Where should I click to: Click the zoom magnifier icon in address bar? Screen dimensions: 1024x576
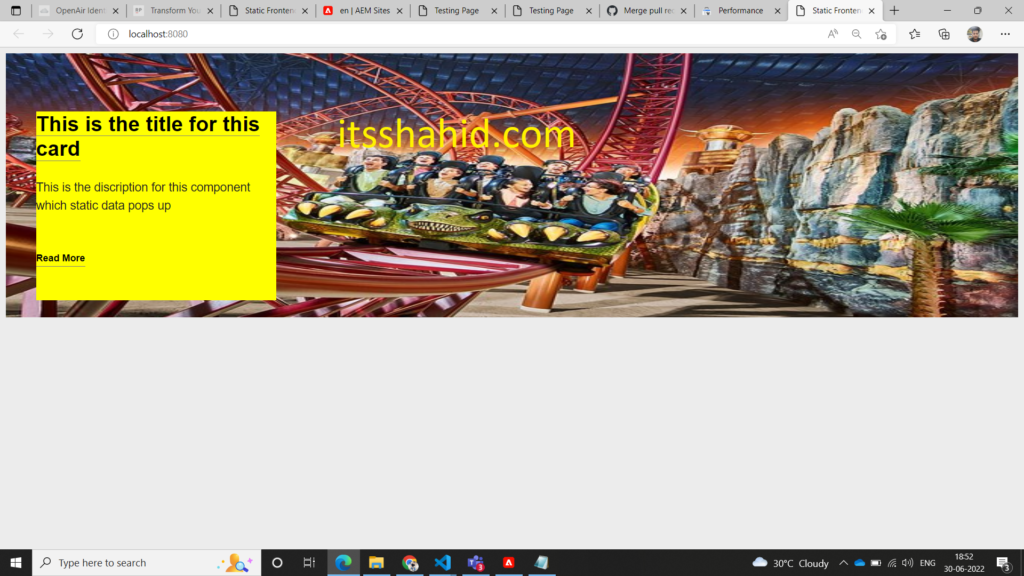coord(856,34)
